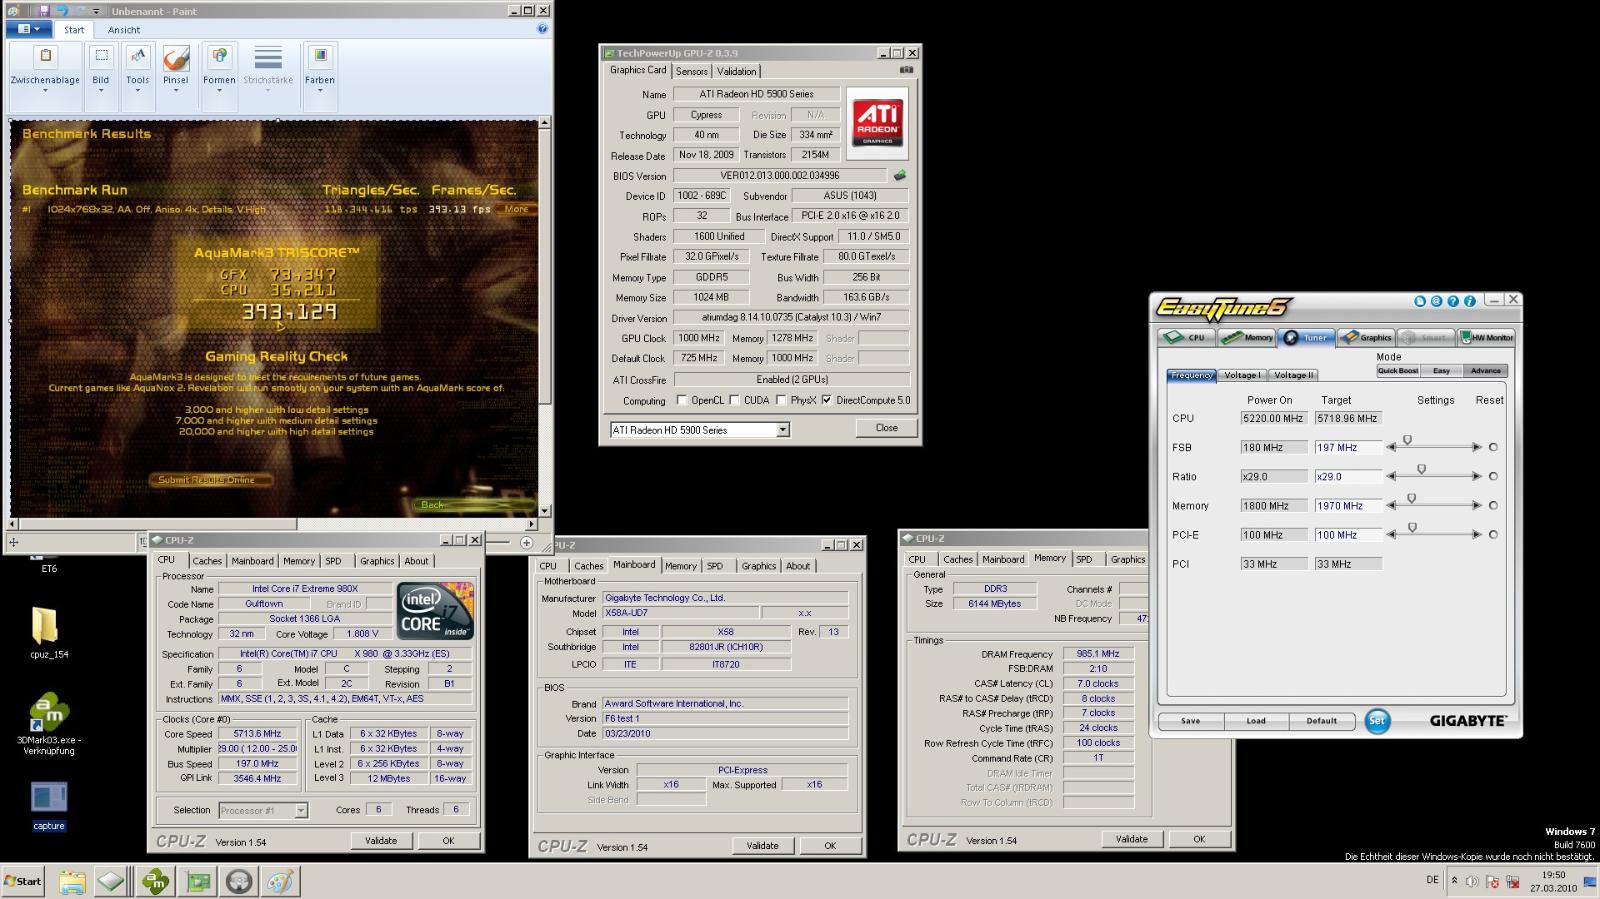Click the Tools icon in Paint ribbon
Viewport: 1600px width, 899px height.
[x=138, y=57]
